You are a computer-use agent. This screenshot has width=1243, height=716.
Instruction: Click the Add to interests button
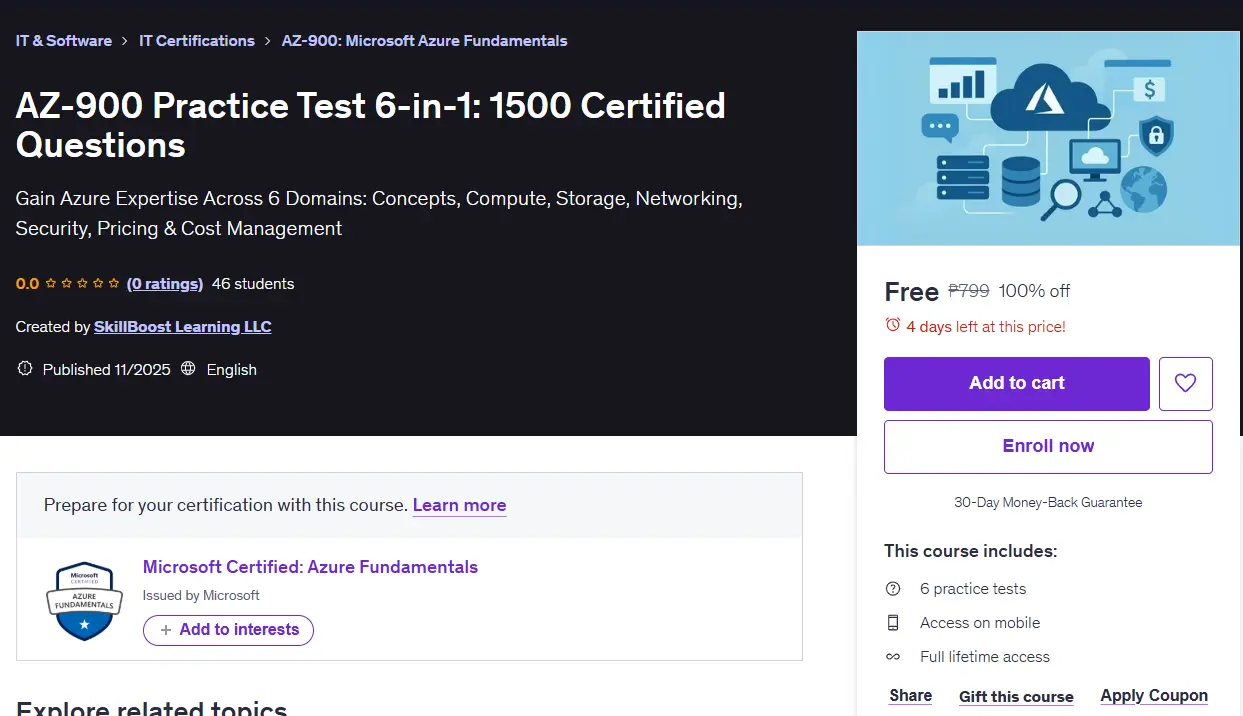pyautogui.click(x=228, y=630)
